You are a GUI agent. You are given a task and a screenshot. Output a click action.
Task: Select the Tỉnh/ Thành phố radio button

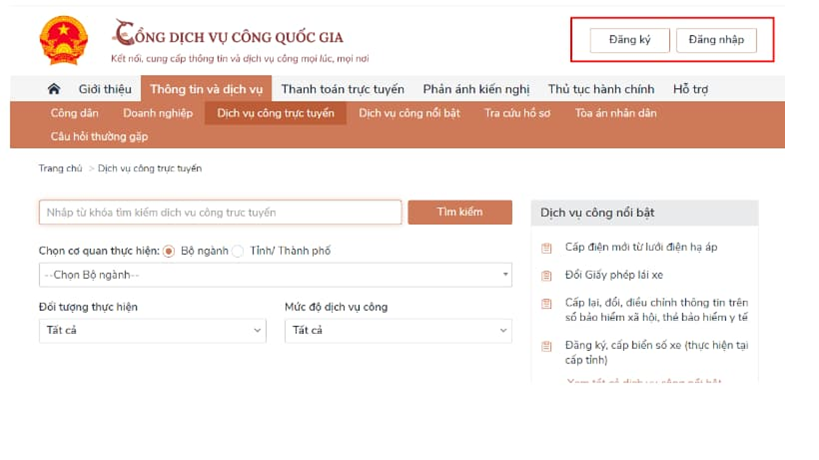pos(238,251)
